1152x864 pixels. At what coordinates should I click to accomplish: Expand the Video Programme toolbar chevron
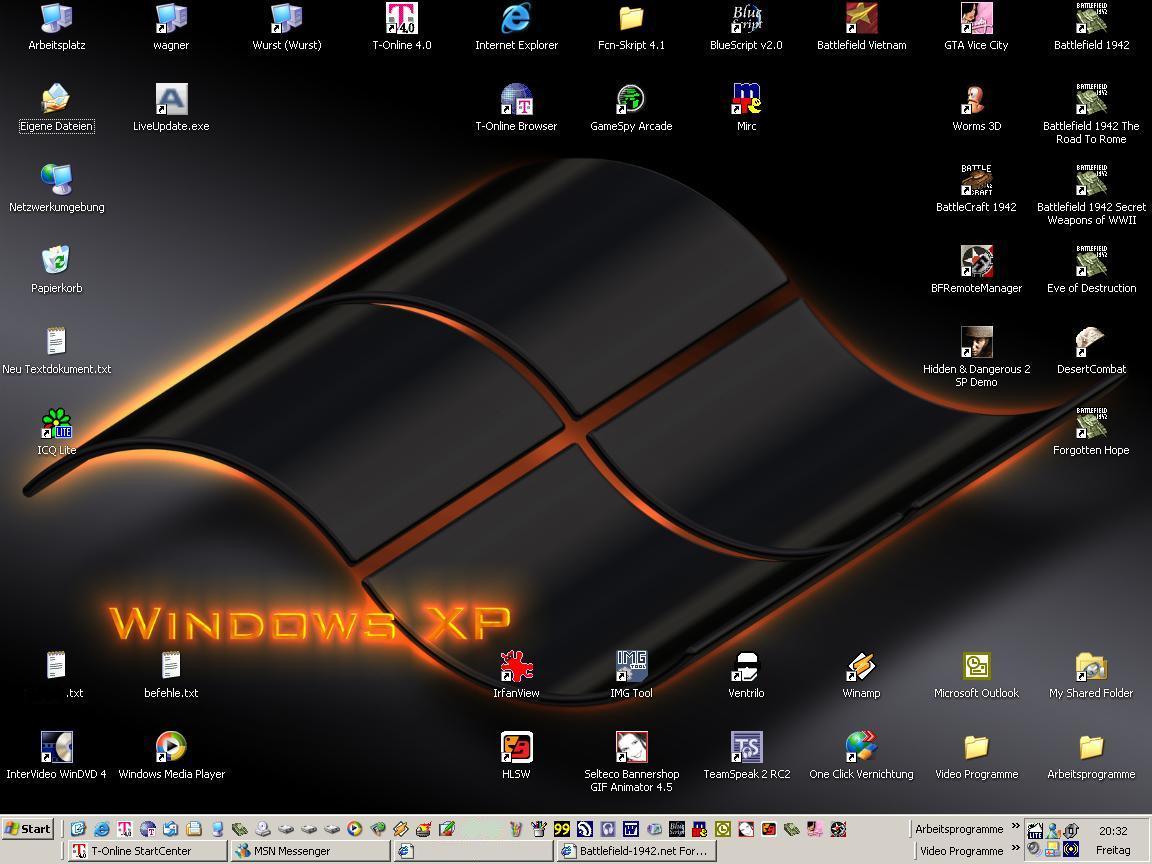(1015, 849)
